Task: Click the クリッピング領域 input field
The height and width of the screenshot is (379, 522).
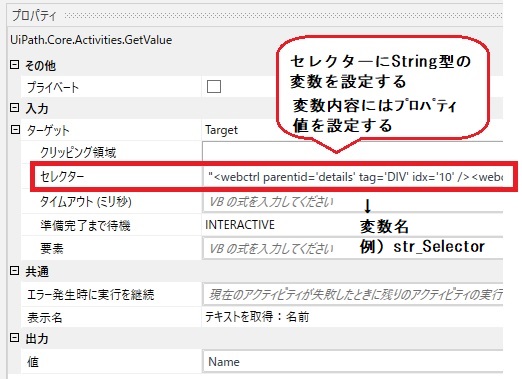Action: point(353,152)
